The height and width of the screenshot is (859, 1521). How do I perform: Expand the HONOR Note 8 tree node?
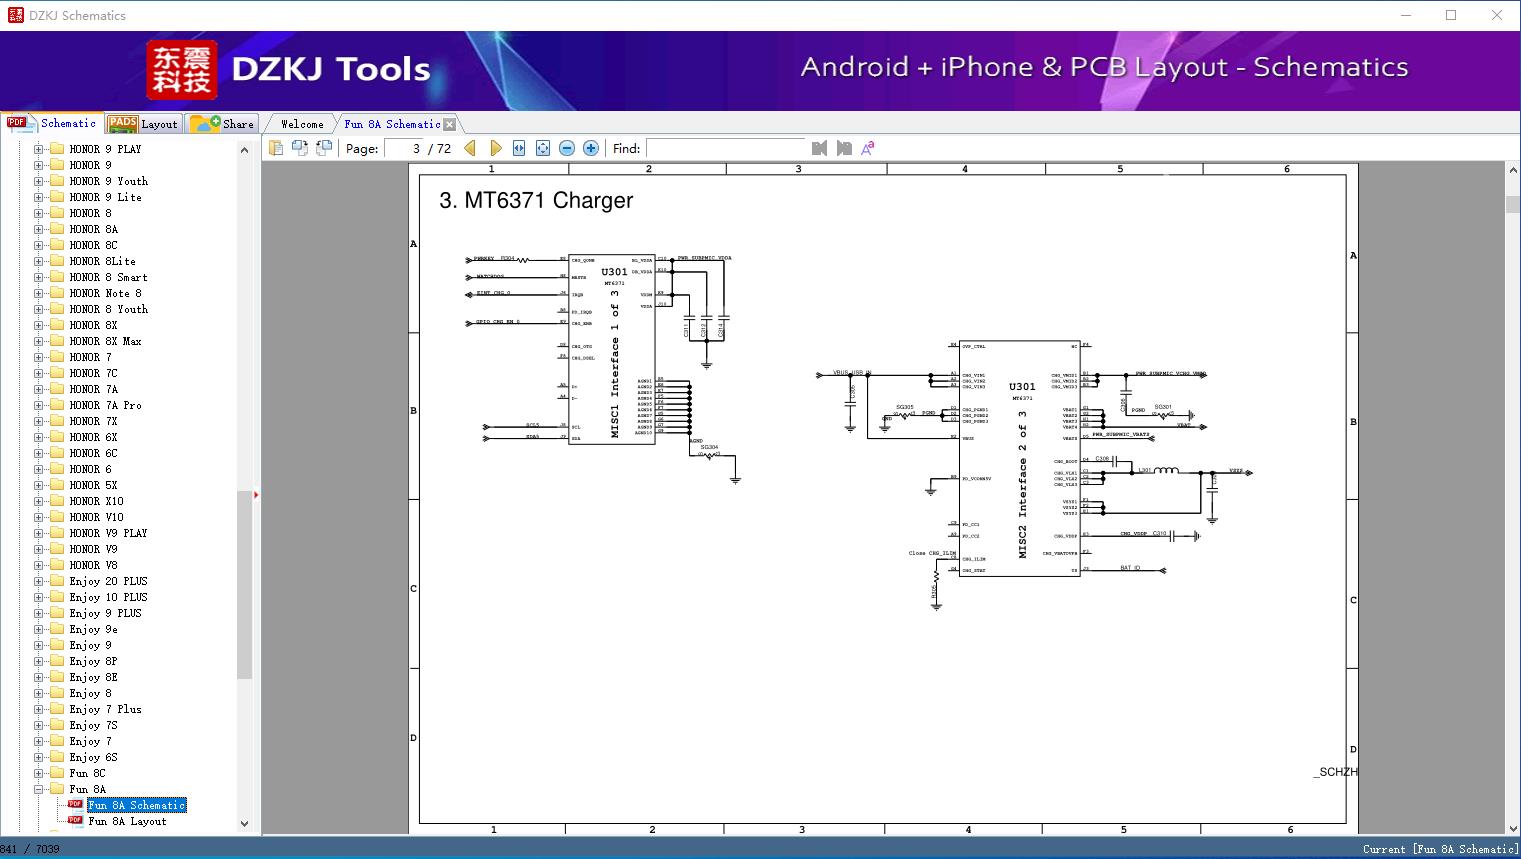[39, 293]
